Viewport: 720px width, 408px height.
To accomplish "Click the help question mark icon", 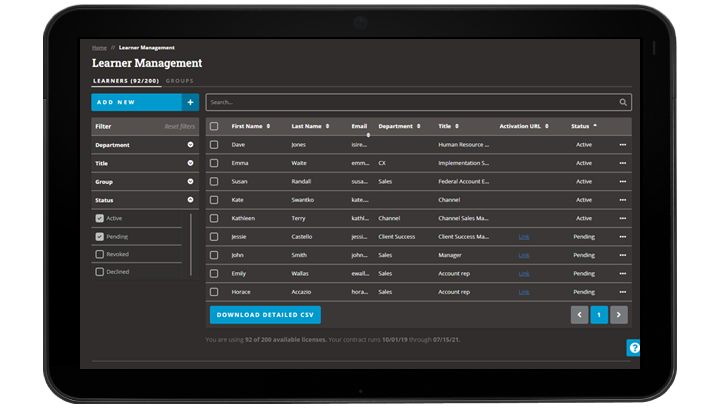I will click(x=633, y=348).
